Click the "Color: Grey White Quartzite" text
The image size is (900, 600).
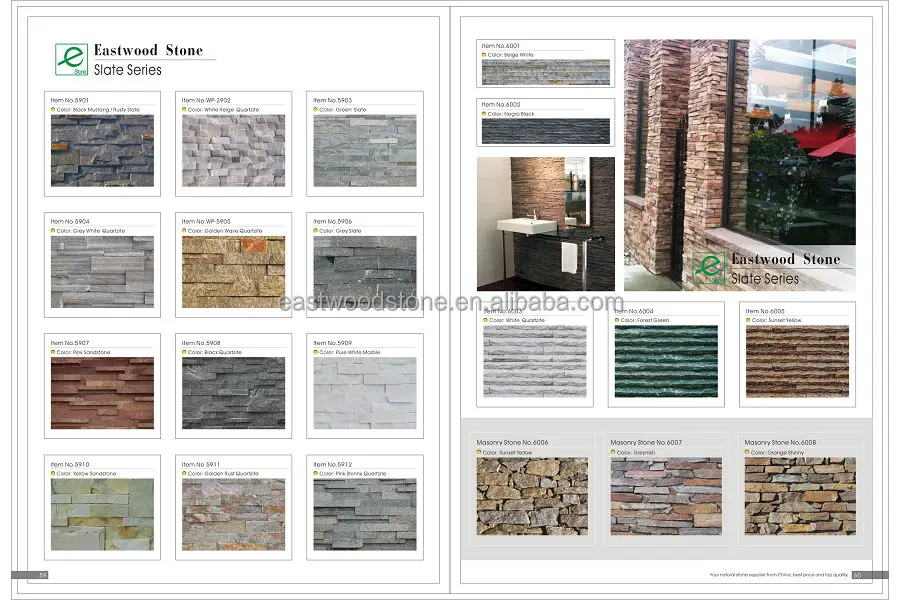91,231
